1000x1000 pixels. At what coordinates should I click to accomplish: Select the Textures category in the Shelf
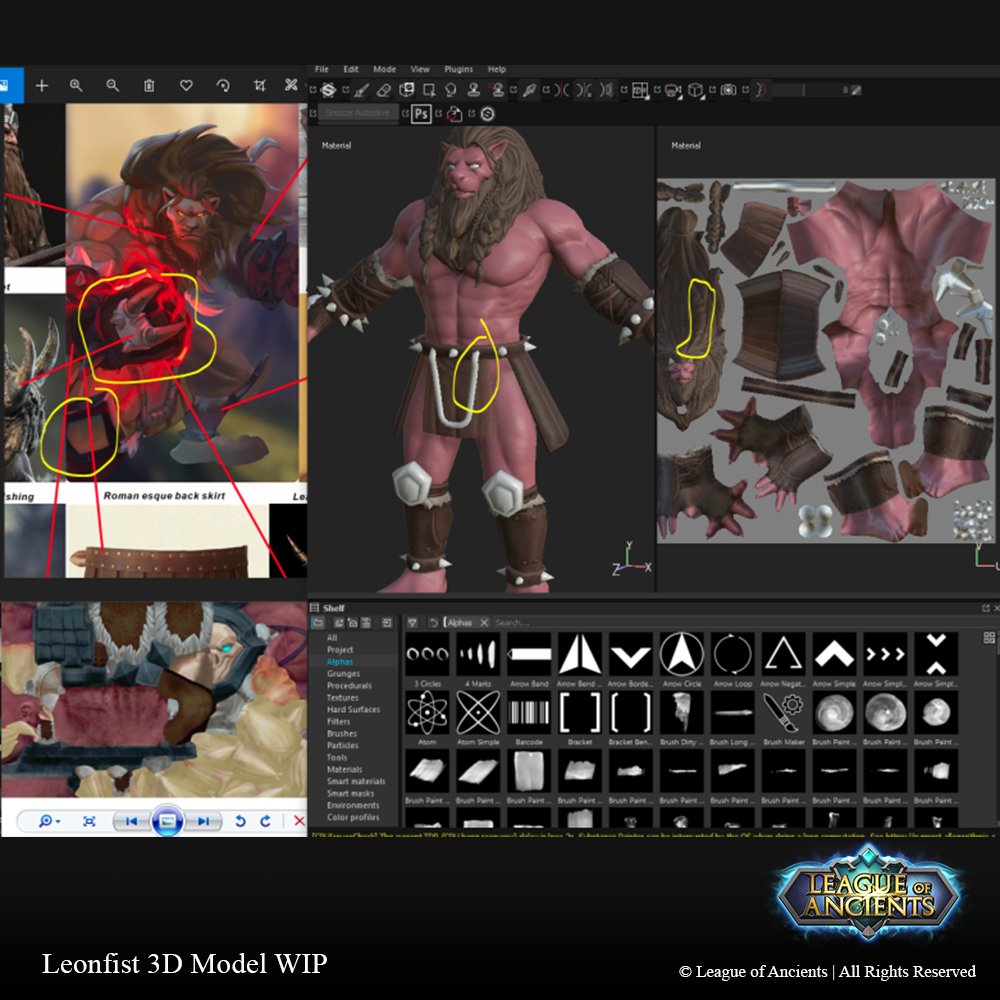[x=342, y=698]
